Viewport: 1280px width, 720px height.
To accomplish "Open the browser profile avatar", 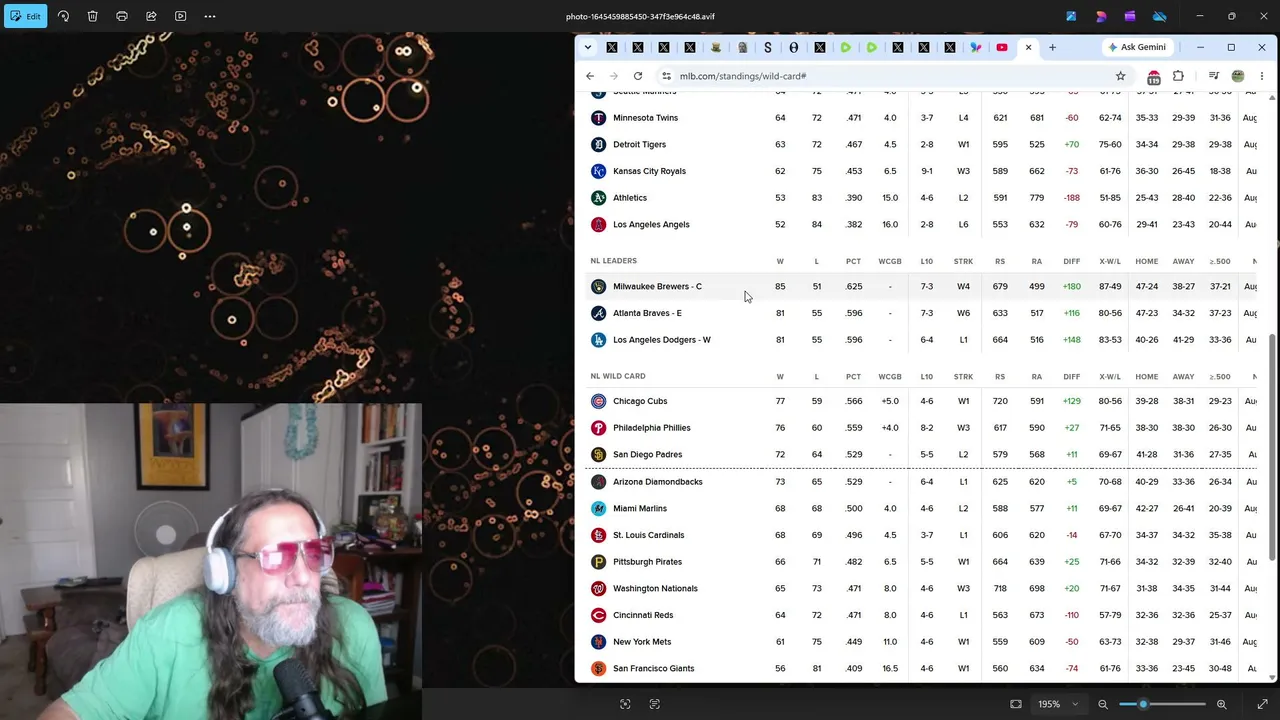I will 1238,76.
